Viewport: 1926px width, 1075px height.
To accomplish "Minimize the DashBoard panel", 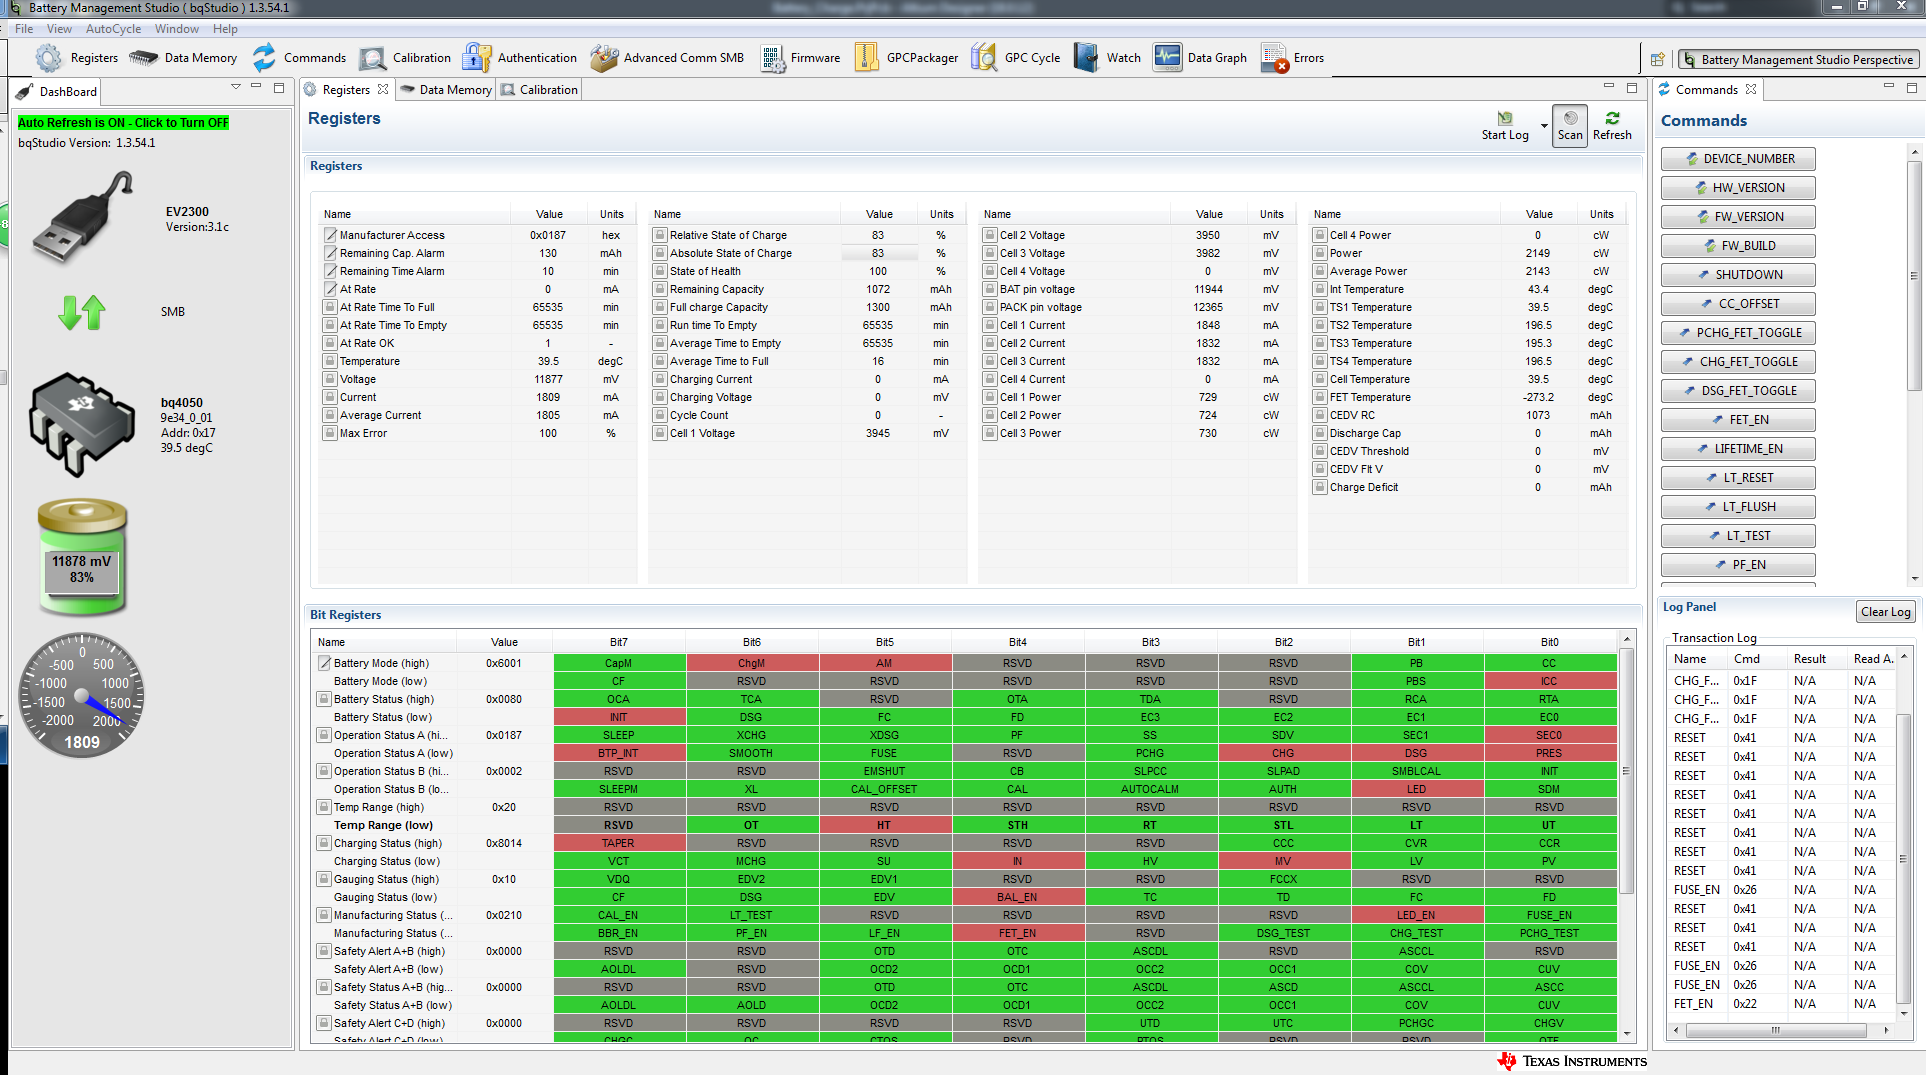I will [x=257, y=87].
